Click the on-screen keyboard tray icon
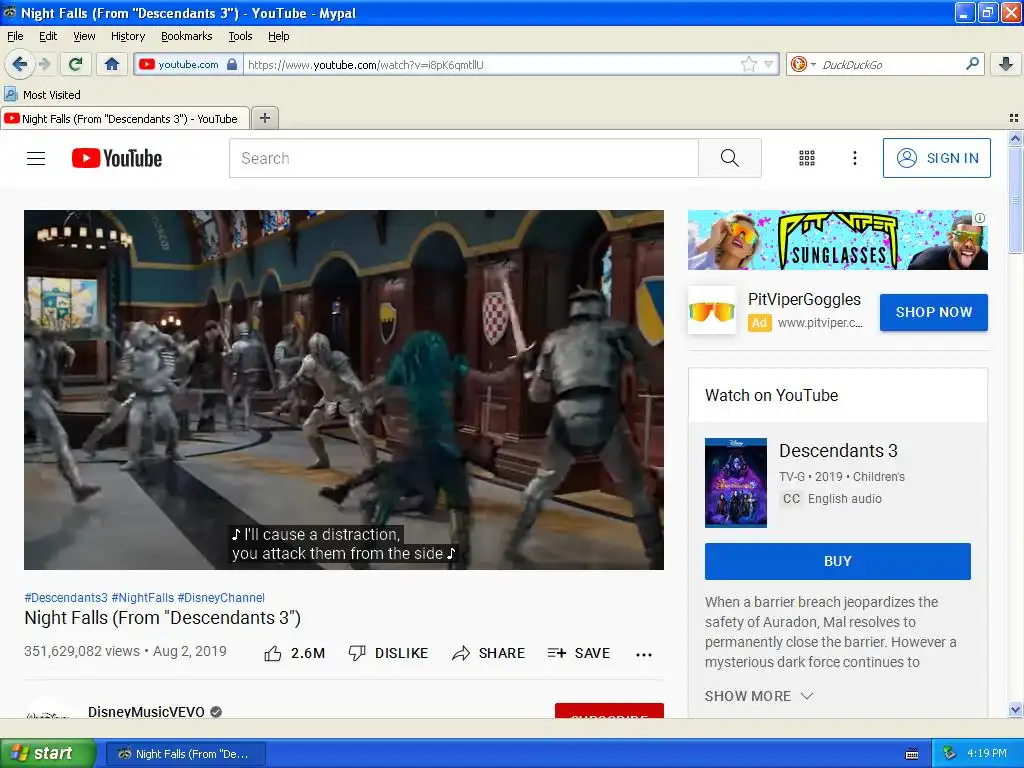This screenshot has height=768, width=1024. 912,754
